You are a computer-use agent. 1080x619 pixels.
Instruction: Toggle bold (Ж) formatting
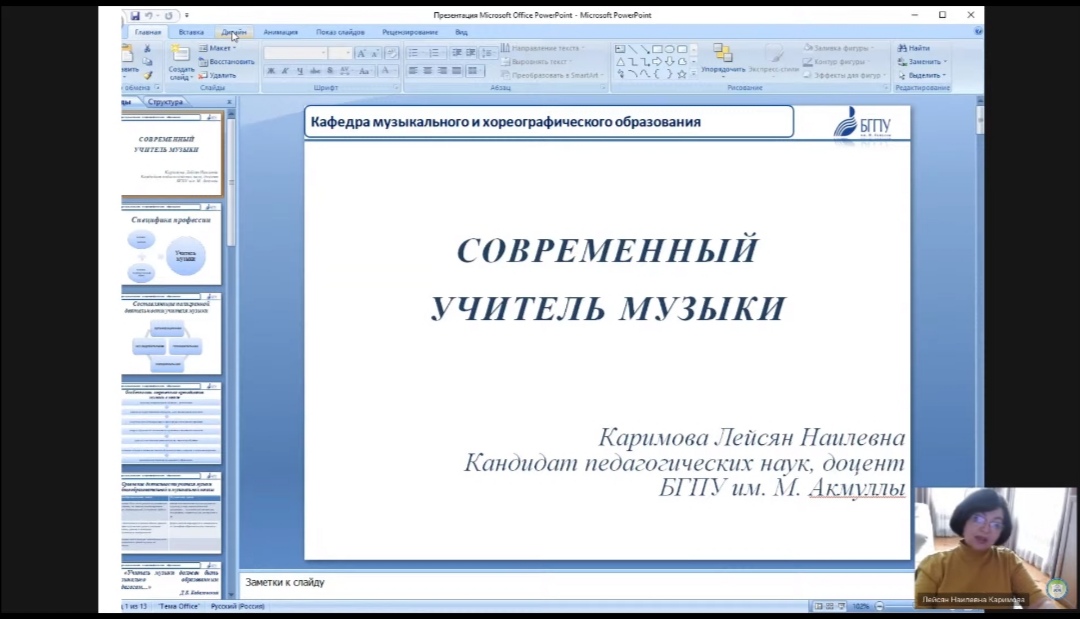tap(271, 71)
